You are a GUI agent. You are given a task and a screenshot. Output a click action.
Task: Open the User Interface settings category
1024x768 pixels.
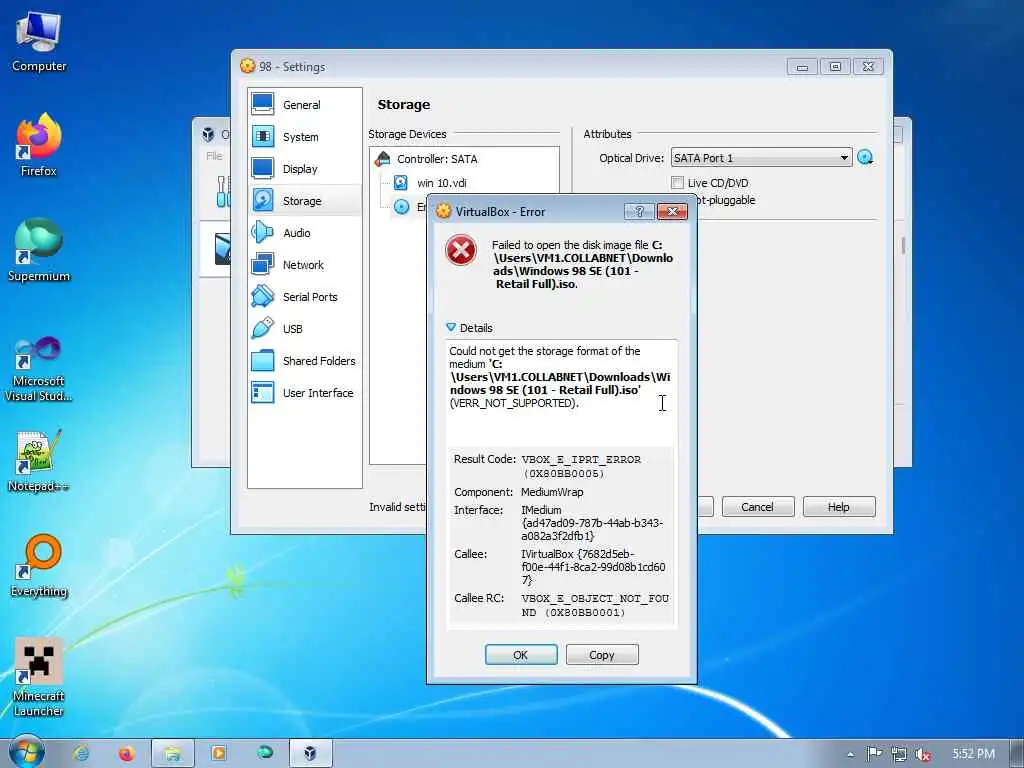(304, 392)
